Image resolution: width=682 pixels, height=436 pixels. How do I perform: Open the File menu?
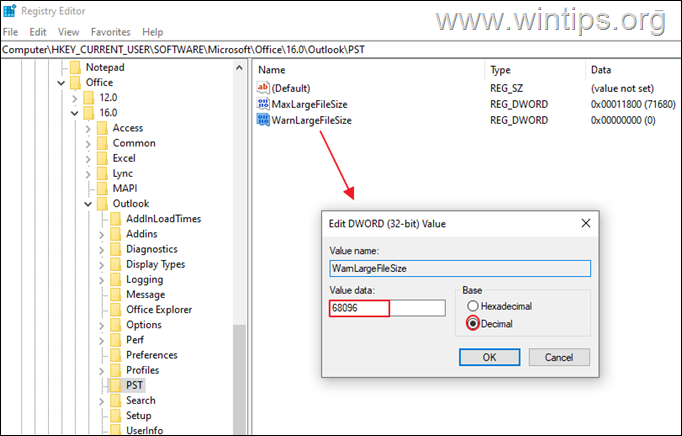click(x=10, y=32)
